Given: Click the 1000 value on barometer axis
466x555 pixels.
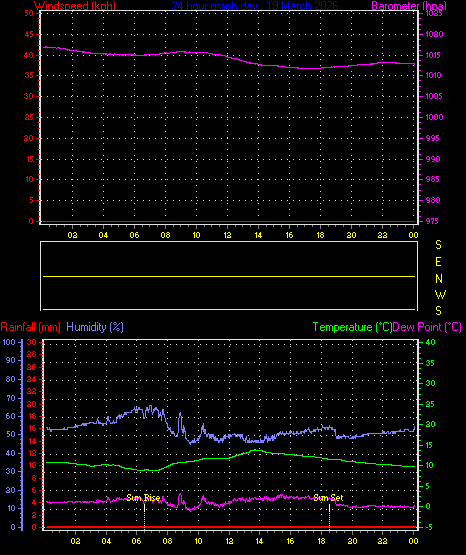Looking at the screenshot, I should [x=435, y=117].
